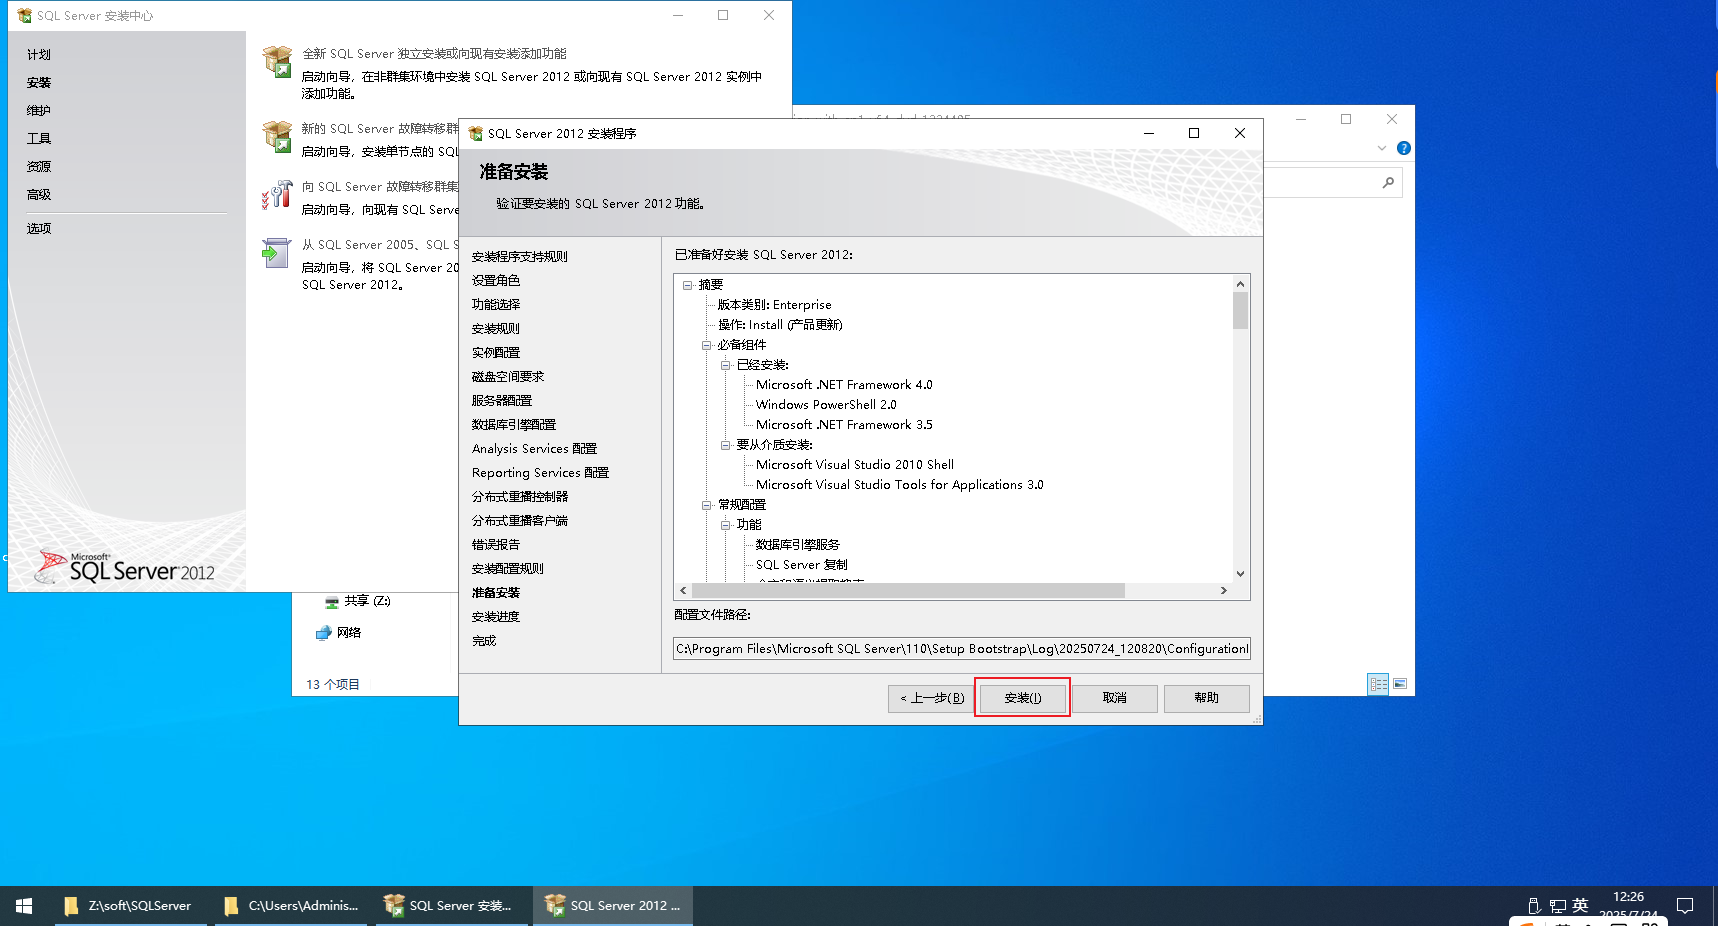Image resolution: width=1718 pixels, height=926 pixels.
Task: Click the 安装进度 step
Action: coord(496,617)
